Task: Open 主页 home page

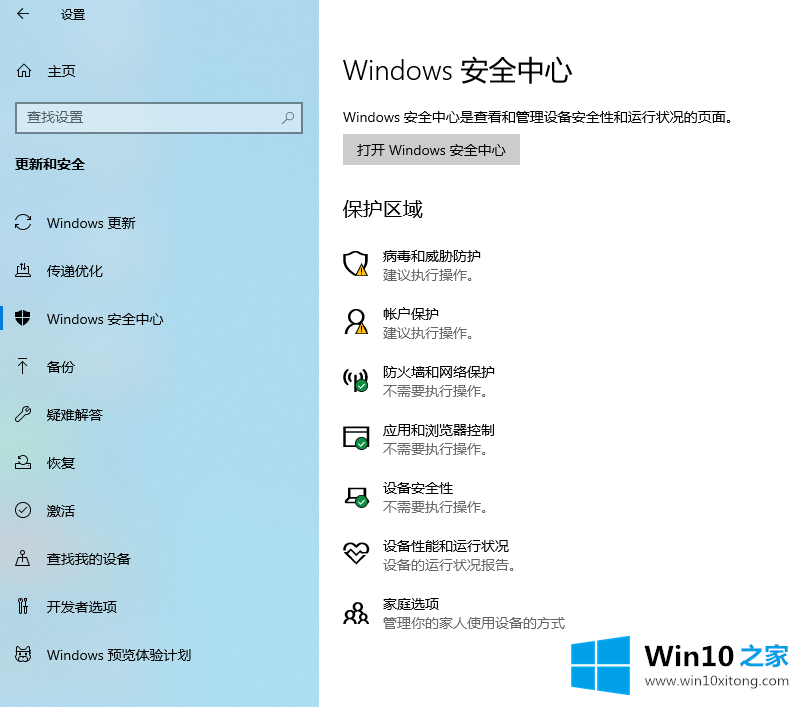Action: (61, 71)
